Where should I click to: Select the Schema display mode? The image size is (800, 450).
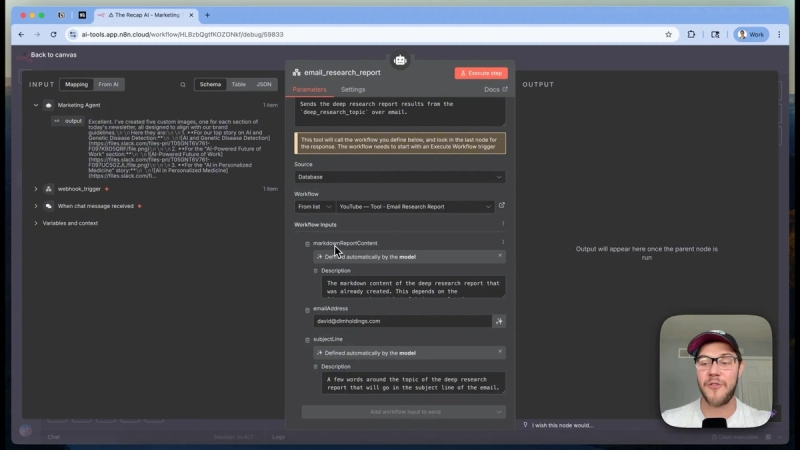[210, 84]
